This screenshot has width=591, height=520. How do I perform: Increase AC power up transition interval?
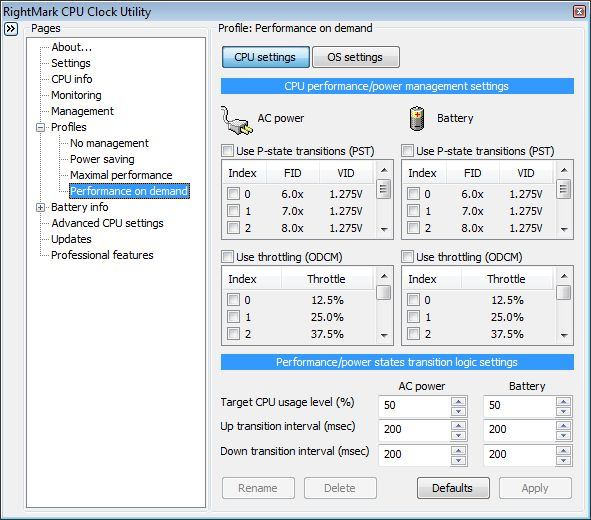[x=459, y=425]
